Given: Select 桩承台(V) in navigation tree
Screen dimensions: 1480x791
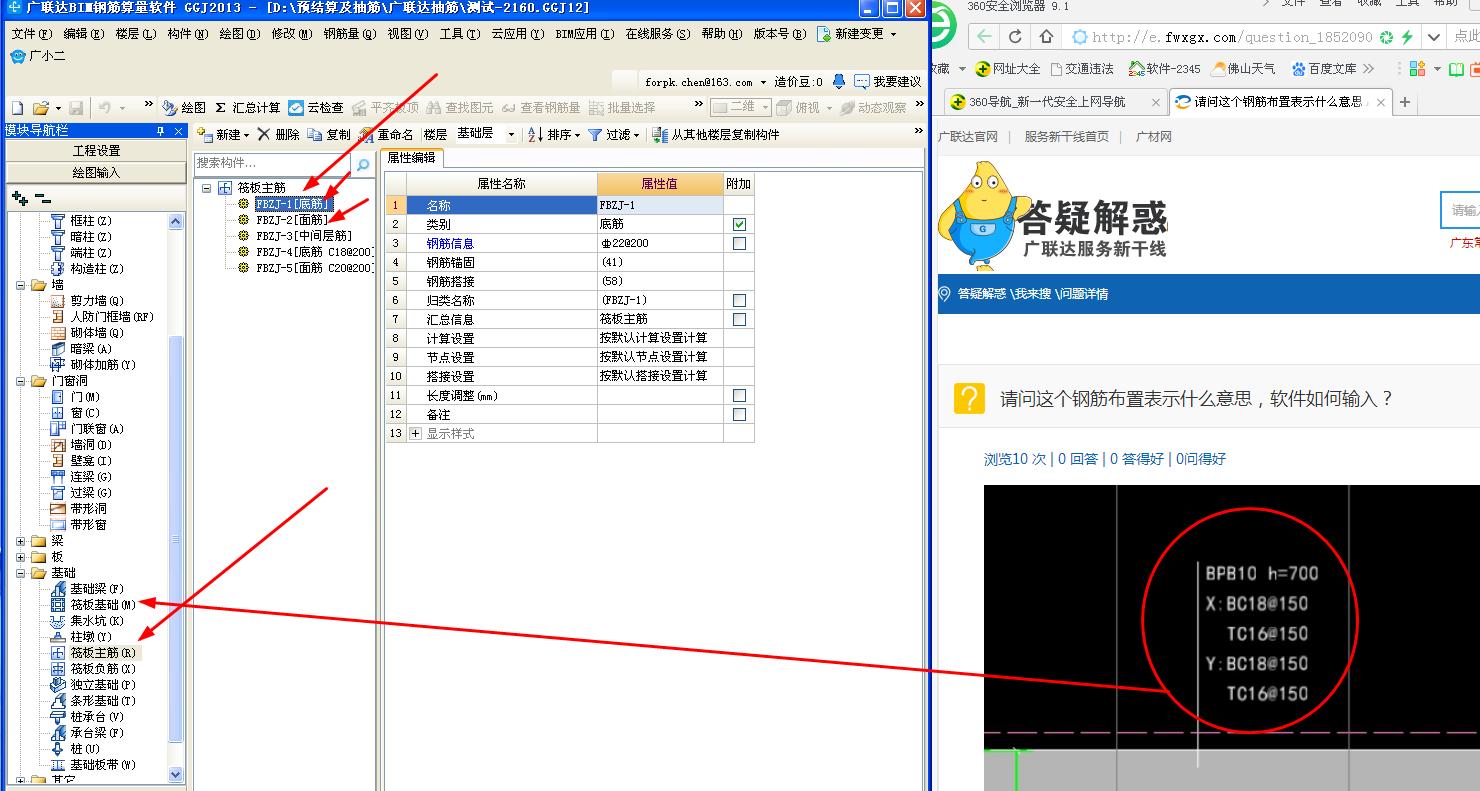Looking at the screenshot, I should click(x=88, y=717).
